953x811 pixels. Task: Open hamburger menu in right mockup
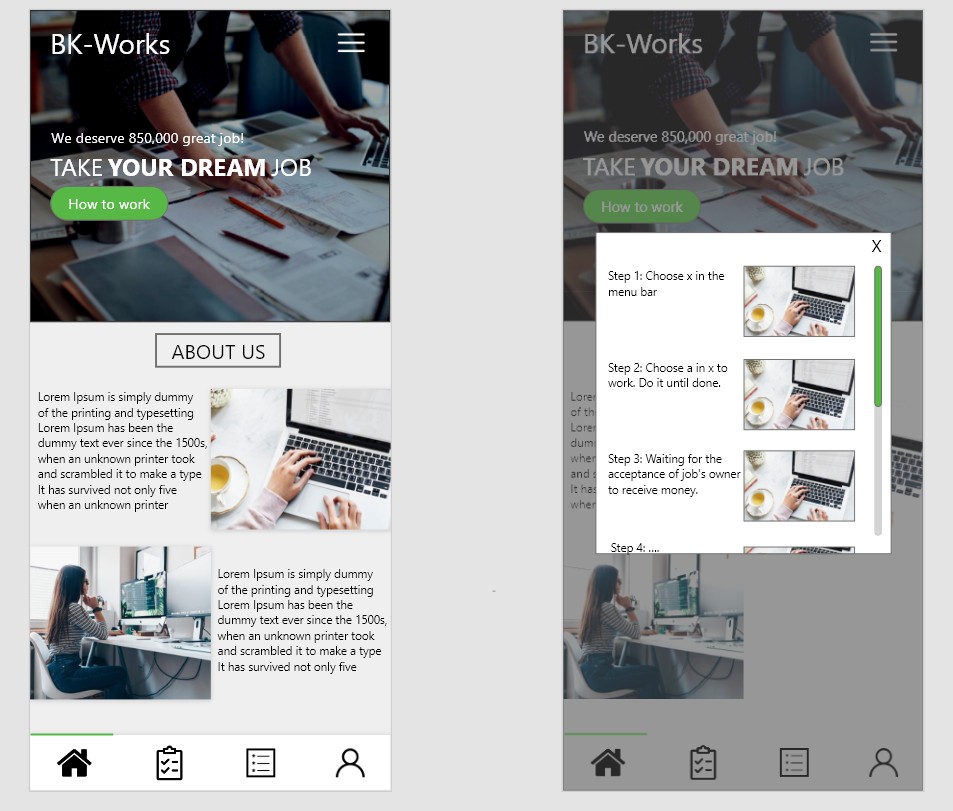(x=884, y=42)
